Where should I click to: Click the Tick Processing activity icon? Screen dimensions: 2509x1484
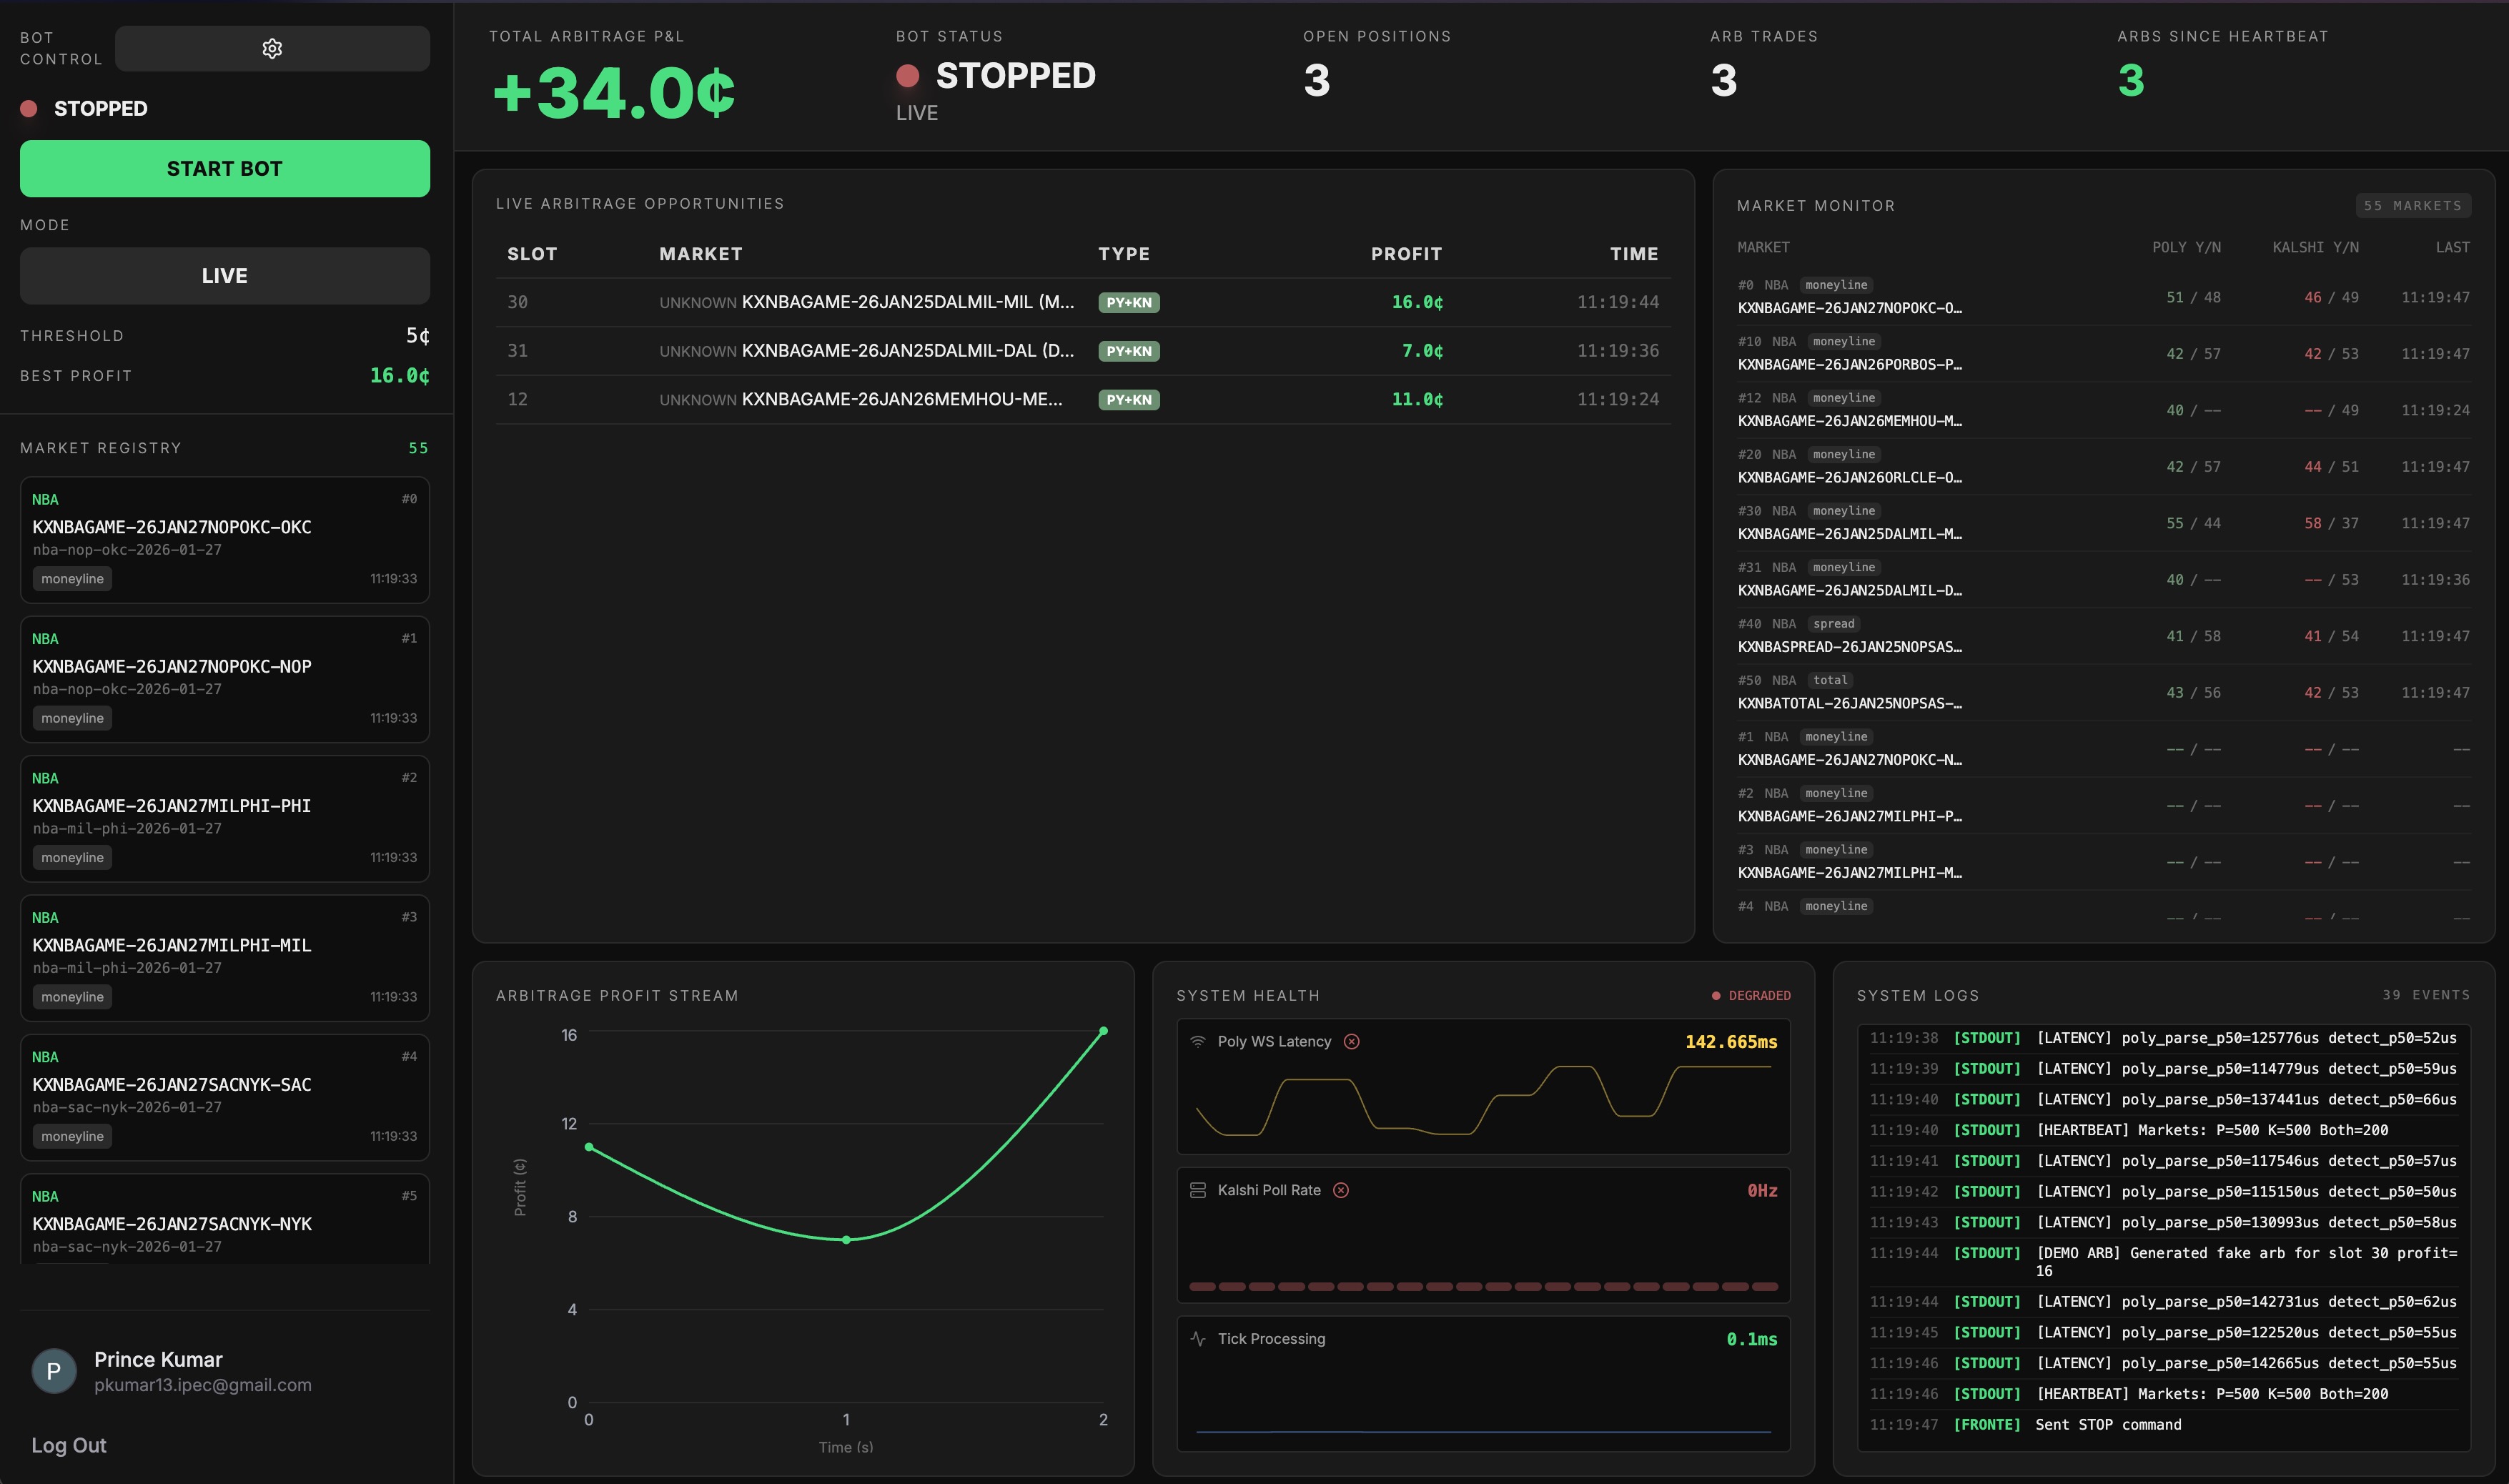[x=1197, y=1338]
